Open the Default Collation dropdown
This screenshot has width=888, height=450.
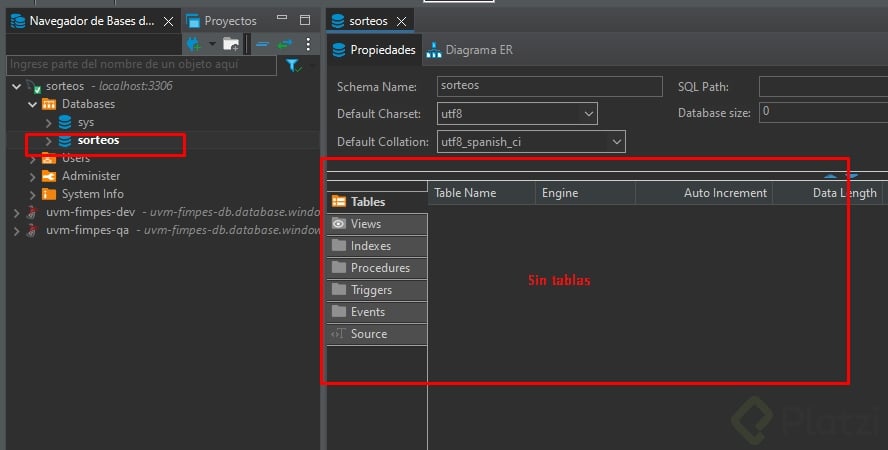point(616,141)
